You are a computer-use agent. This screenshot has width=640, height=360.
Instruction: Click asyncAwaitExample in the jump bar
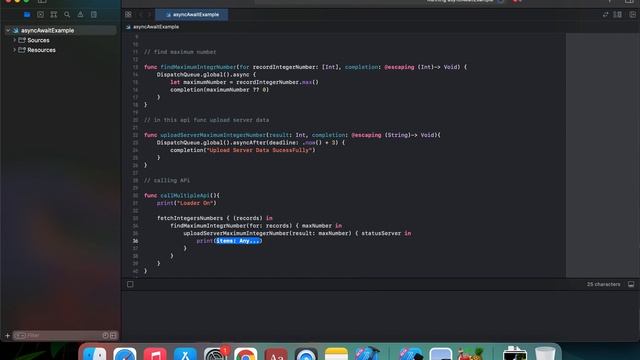(x=156, y=27)
